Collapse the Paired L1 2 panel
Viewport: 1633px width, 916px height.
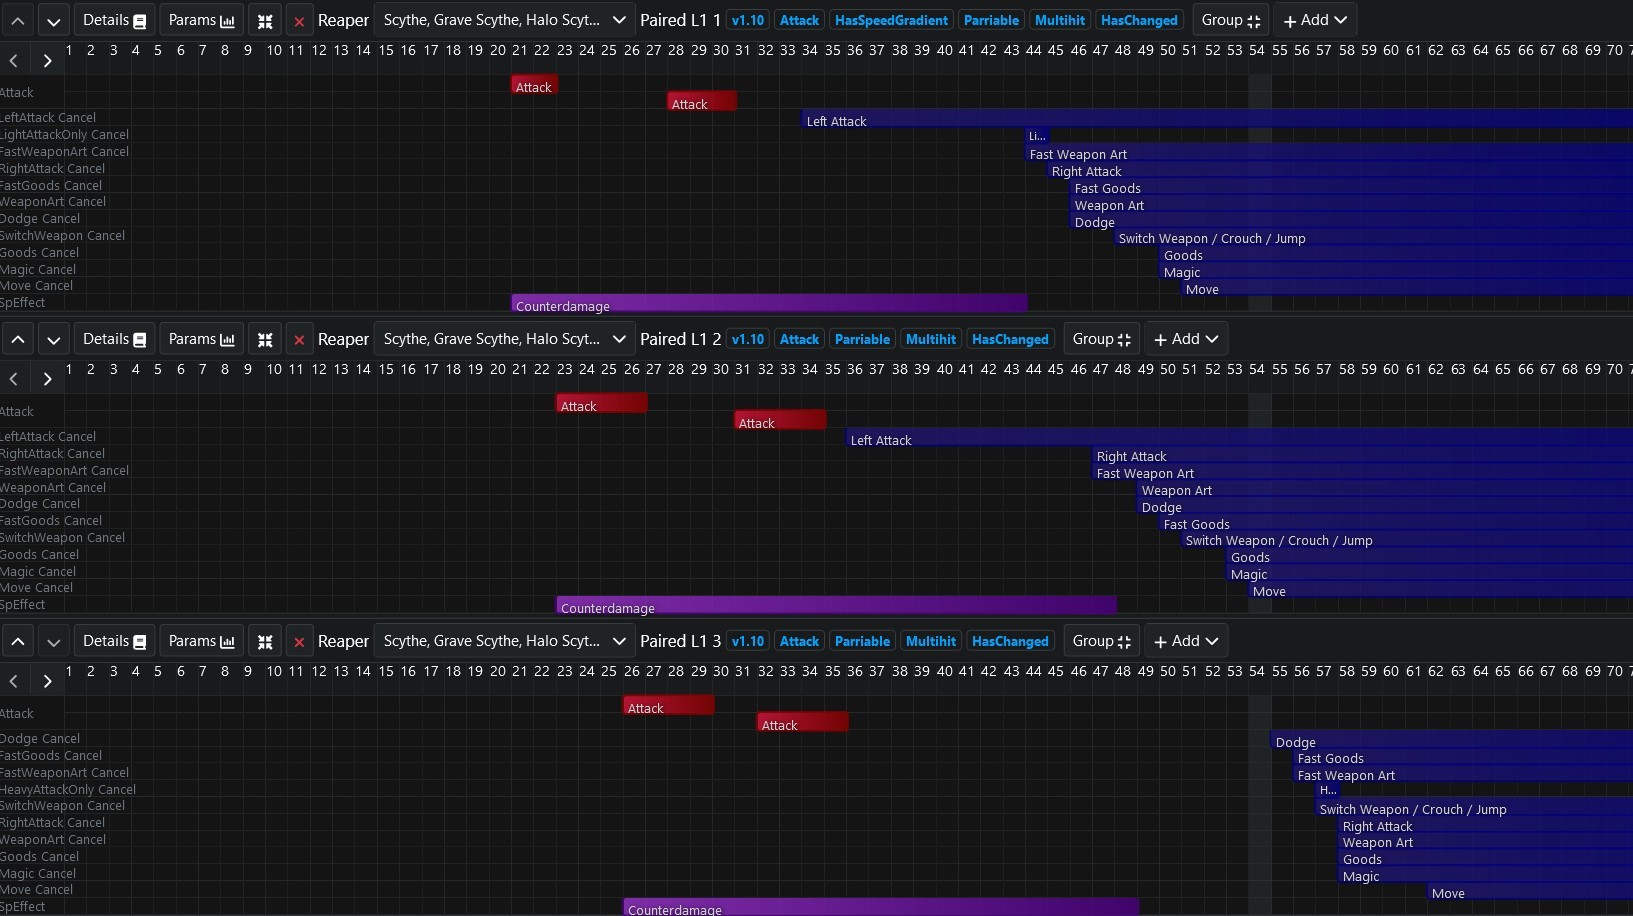[265, 339]
